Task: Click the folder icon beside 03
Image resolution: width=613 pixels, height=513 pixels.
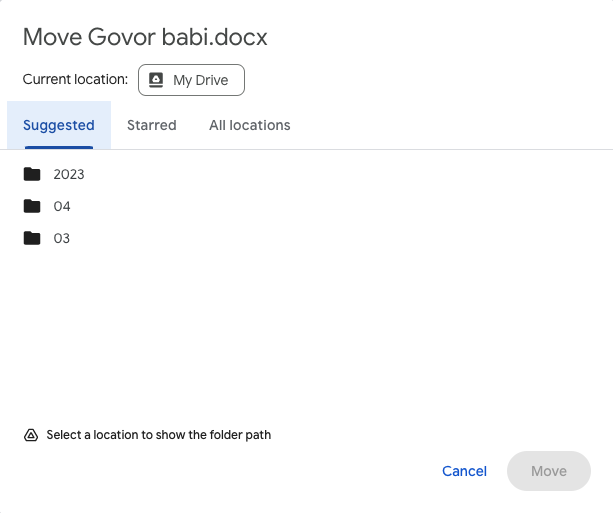Action: pos(32,238)
